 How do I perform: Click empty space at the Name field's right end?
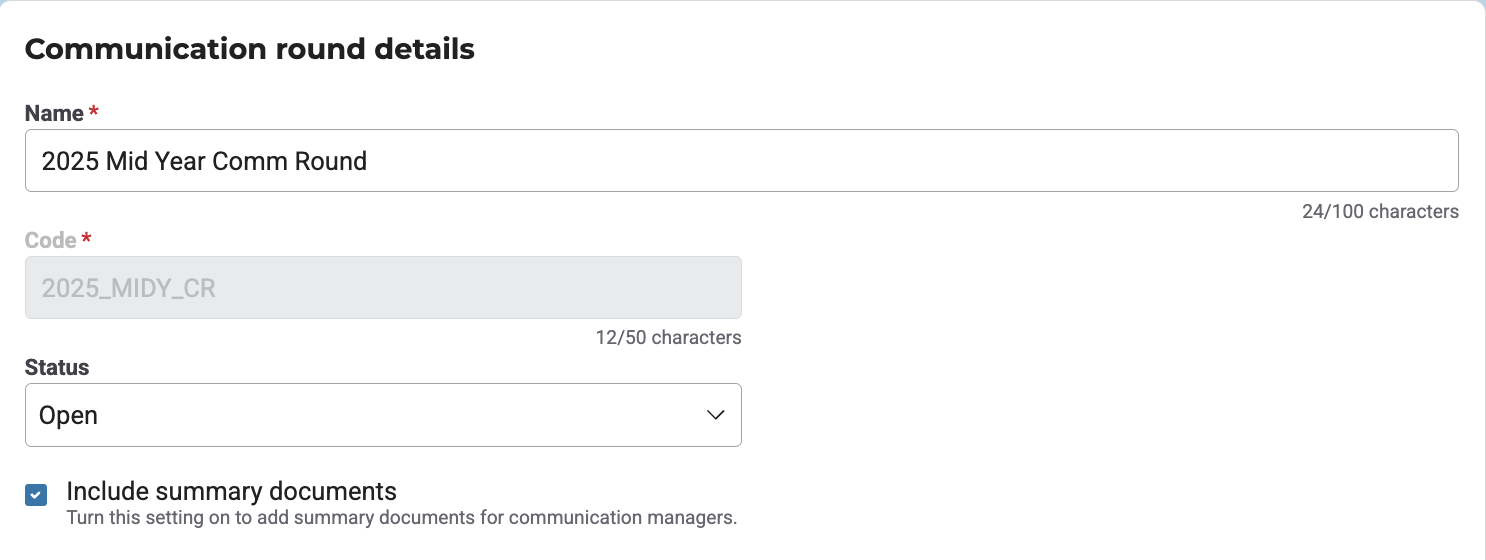[x=1400, y=161]
